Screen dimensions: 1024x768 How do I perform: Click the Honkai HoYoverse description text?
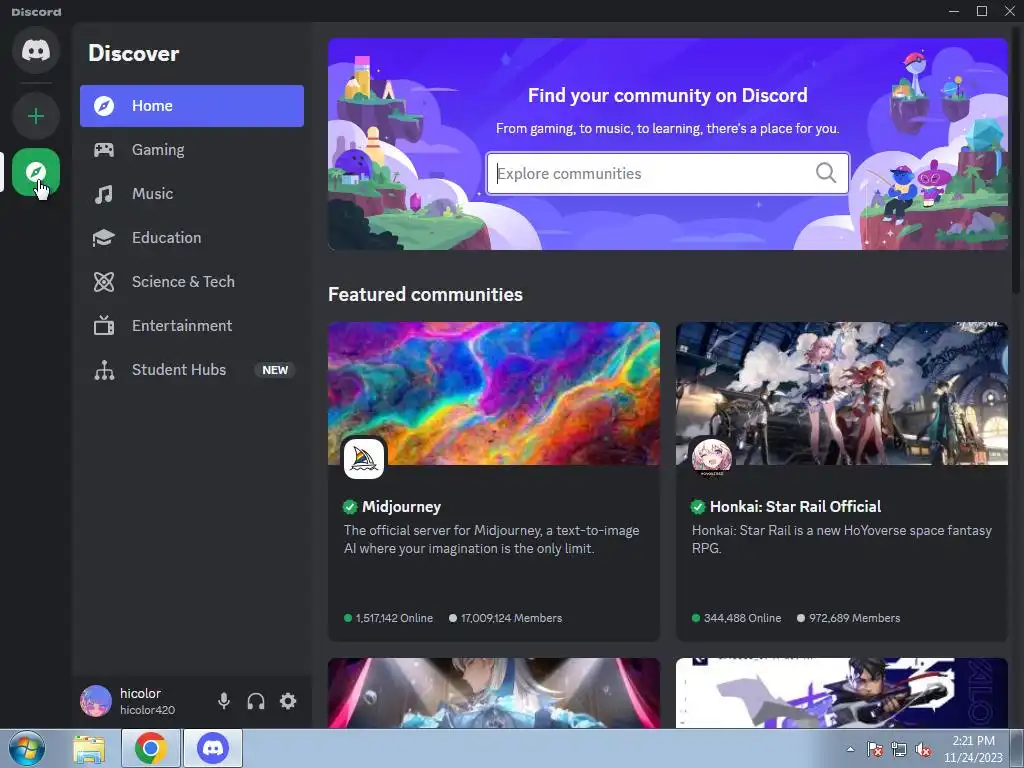click(x=841, y=539)
